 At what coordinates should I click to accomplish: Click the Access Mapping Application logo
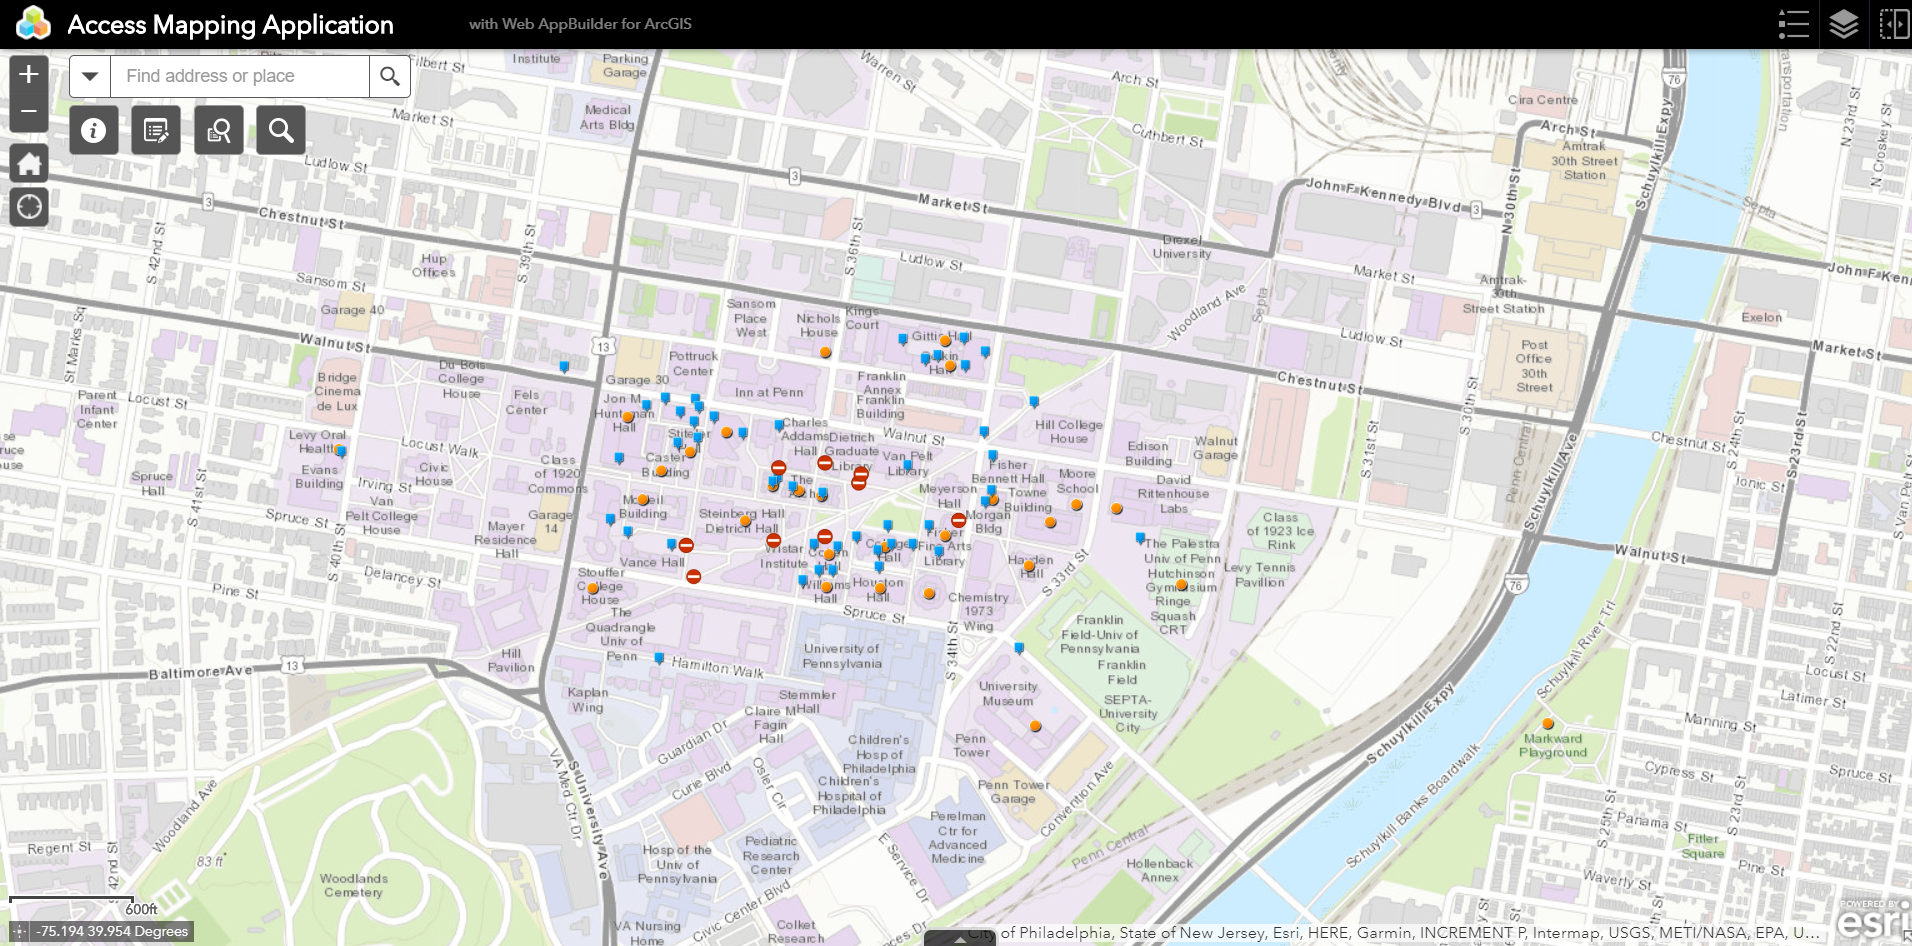tap(33, 24)
